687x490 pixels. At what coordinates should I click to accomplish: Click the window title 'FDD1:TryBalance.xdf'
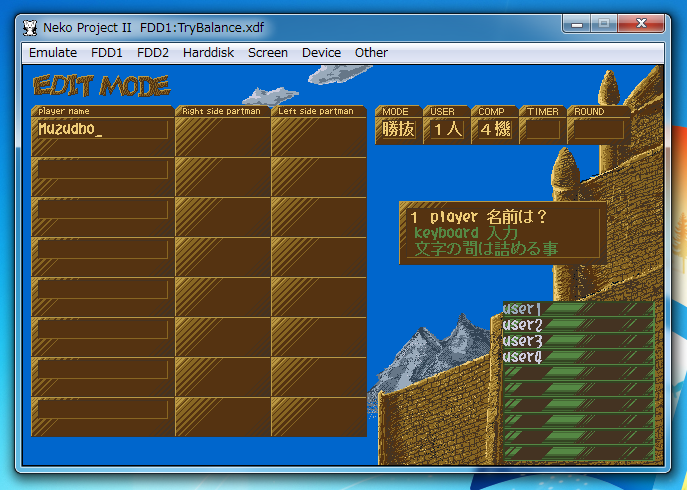(202, 28)
